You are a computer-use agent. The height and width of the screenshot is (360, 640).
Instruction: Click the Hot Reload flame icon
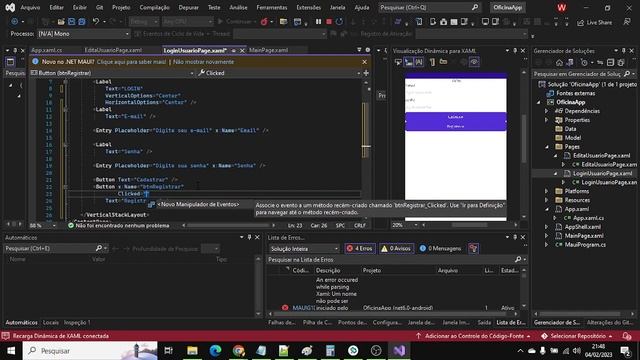point(264,22)
